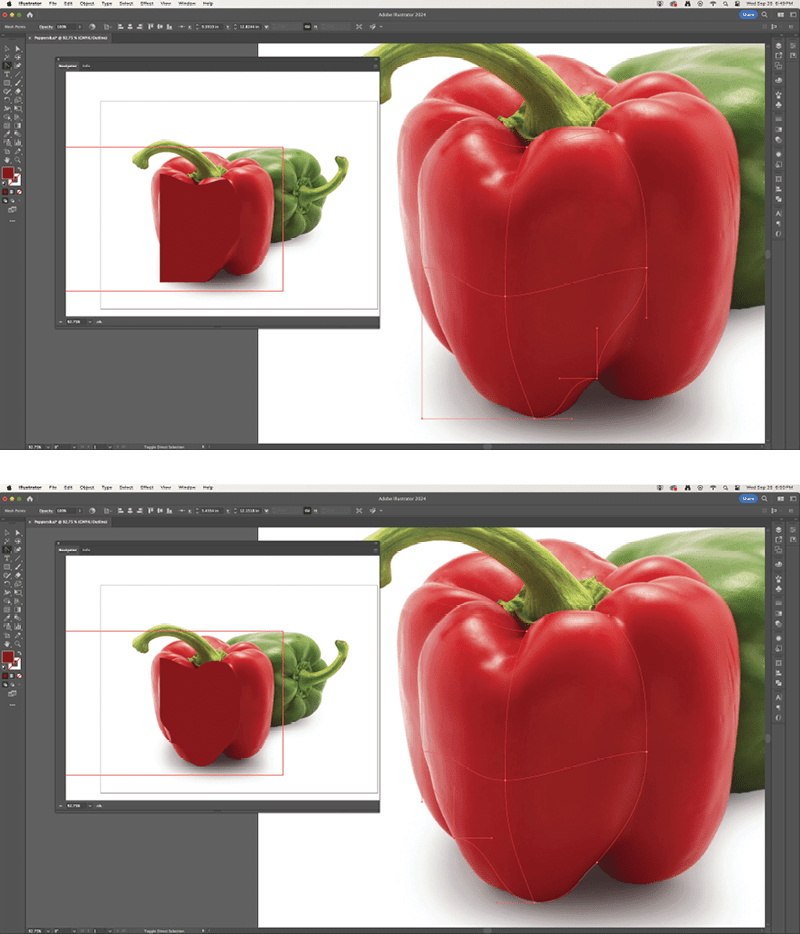Select the Free Transform tool in the lower screenshot
Screen dimensions: 800x934
click(x=18, y=593)
